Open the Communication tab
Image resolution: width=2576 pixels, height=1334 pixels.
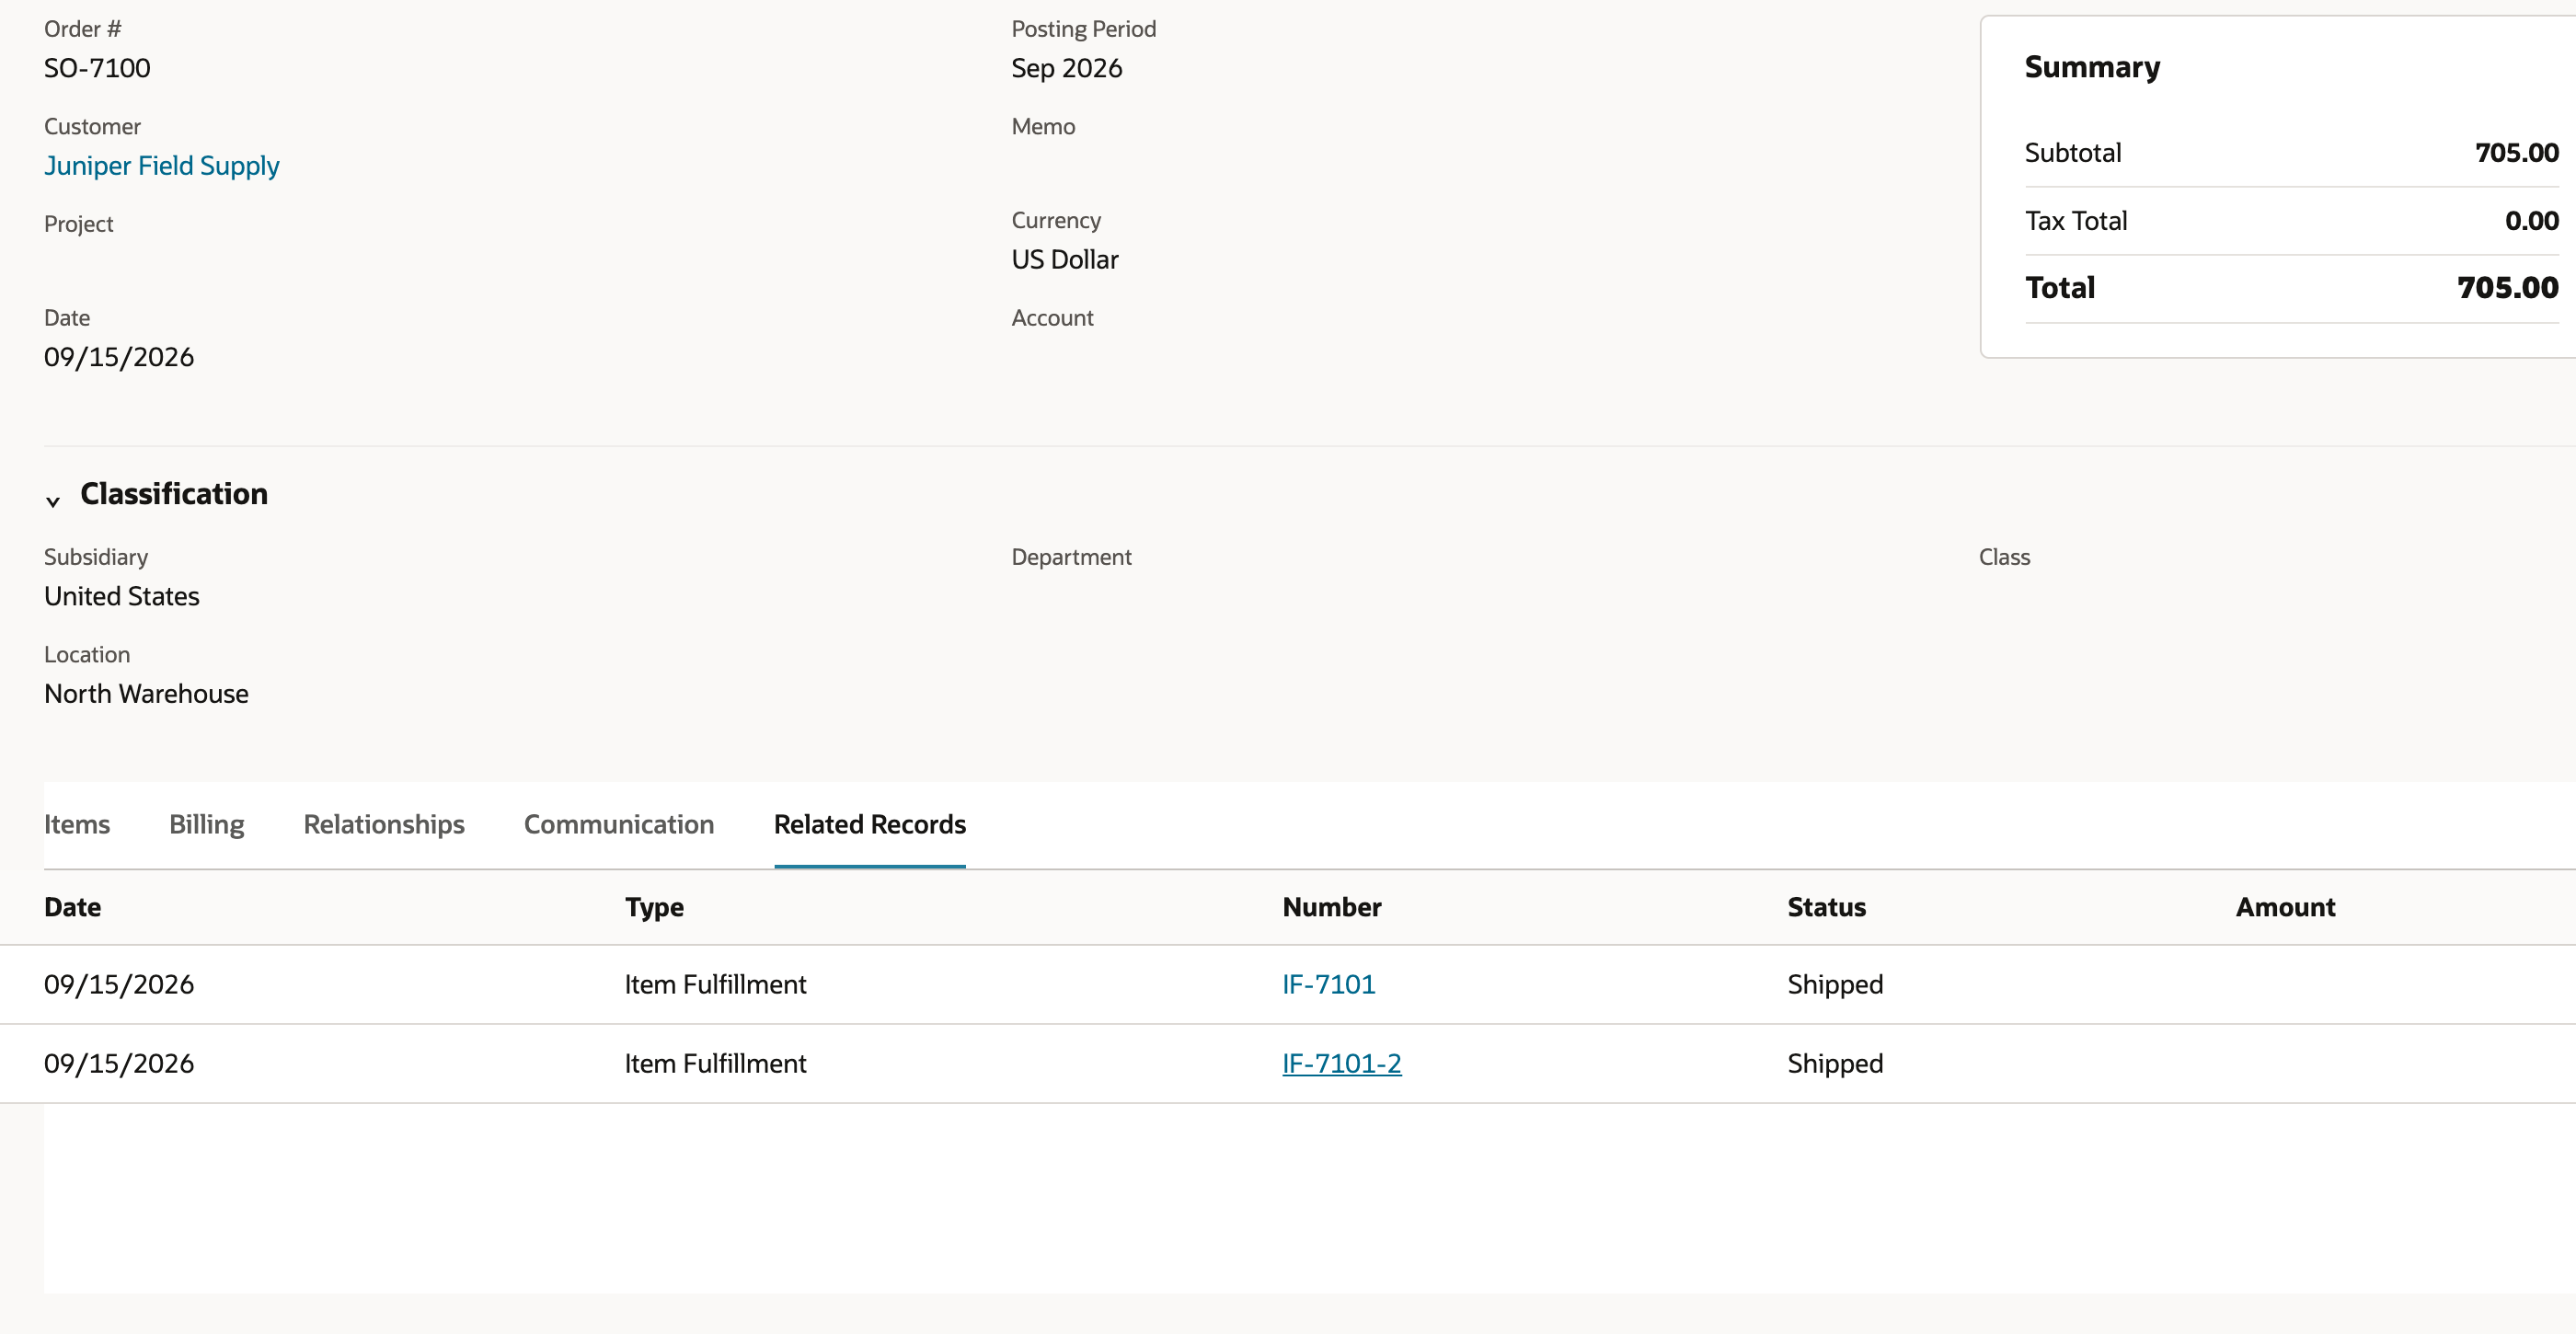click(x=619, y=824)
